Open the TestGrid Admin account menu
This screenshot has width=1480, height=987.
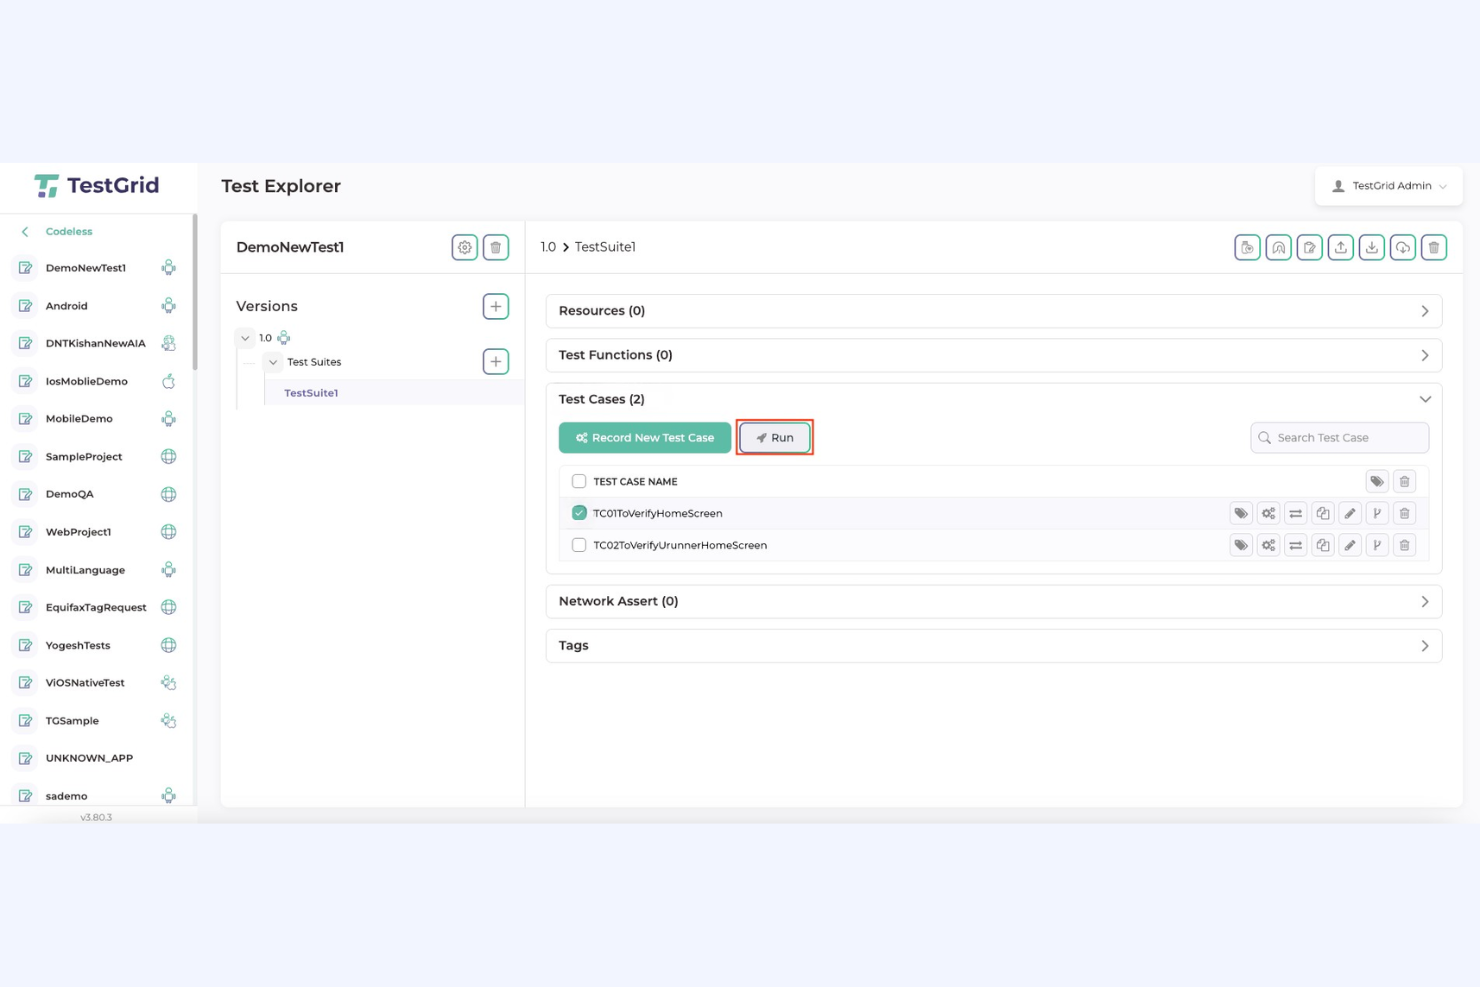tap(1389, 186)
